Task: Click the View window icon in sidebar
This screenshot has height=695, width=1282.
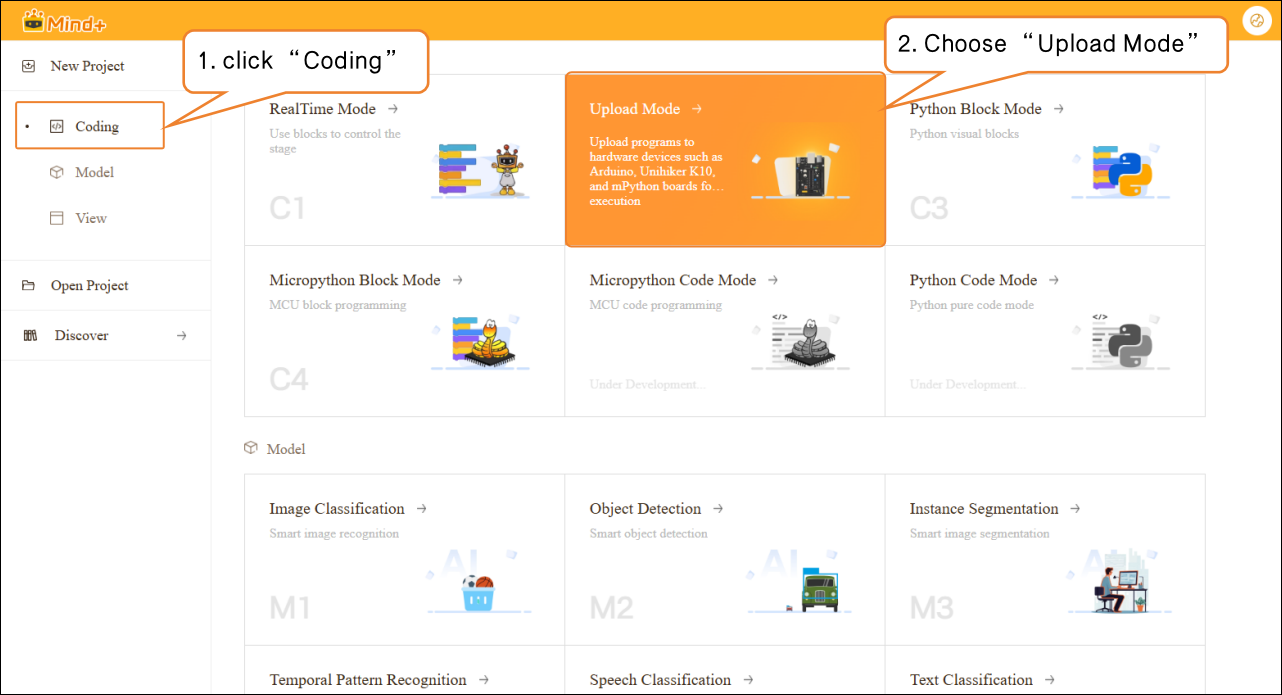Action: tap(56, 218)
